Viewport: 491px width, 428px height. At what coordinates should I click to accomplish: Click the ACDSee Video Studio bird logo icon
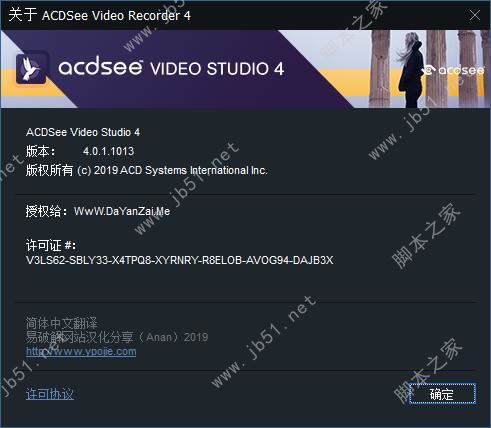pos(32,68)
